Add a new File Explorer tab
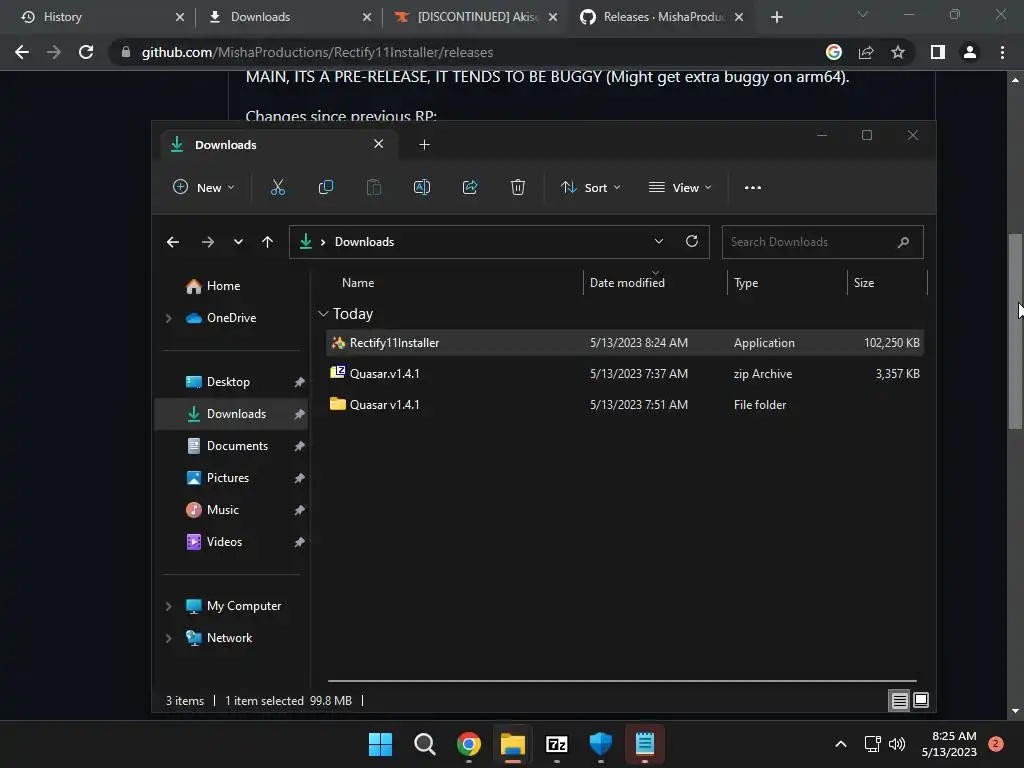1024x768 pixels. [x=424, y=144]
